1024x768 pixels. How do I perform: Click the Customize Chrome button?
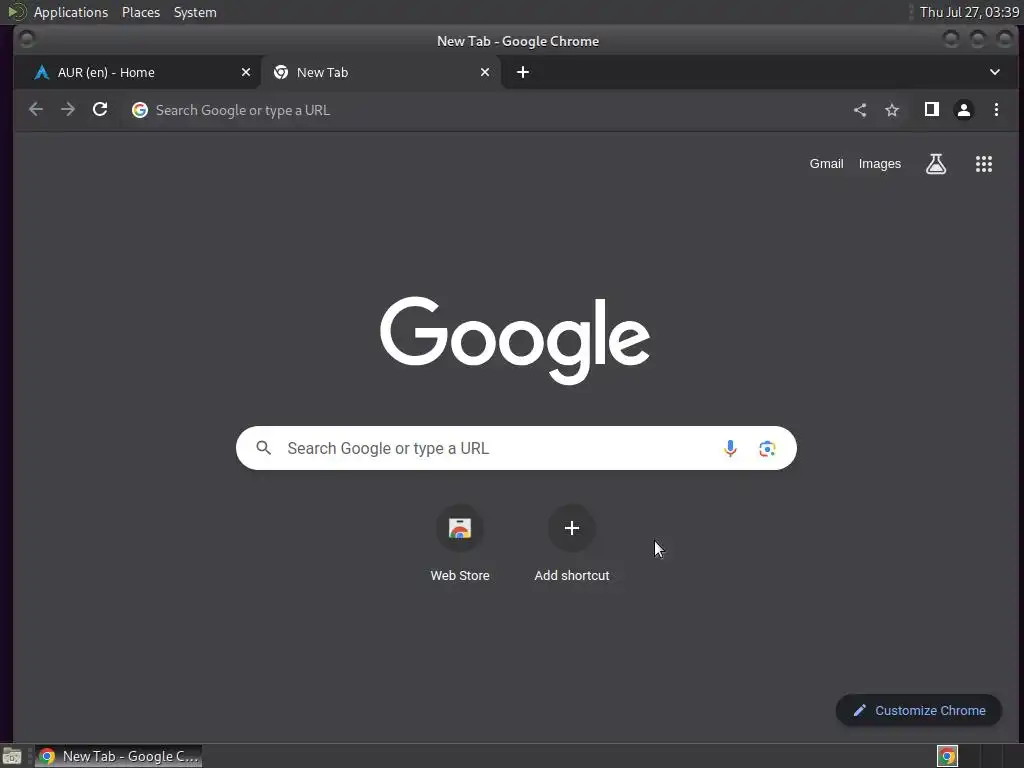tap(919, 710)
